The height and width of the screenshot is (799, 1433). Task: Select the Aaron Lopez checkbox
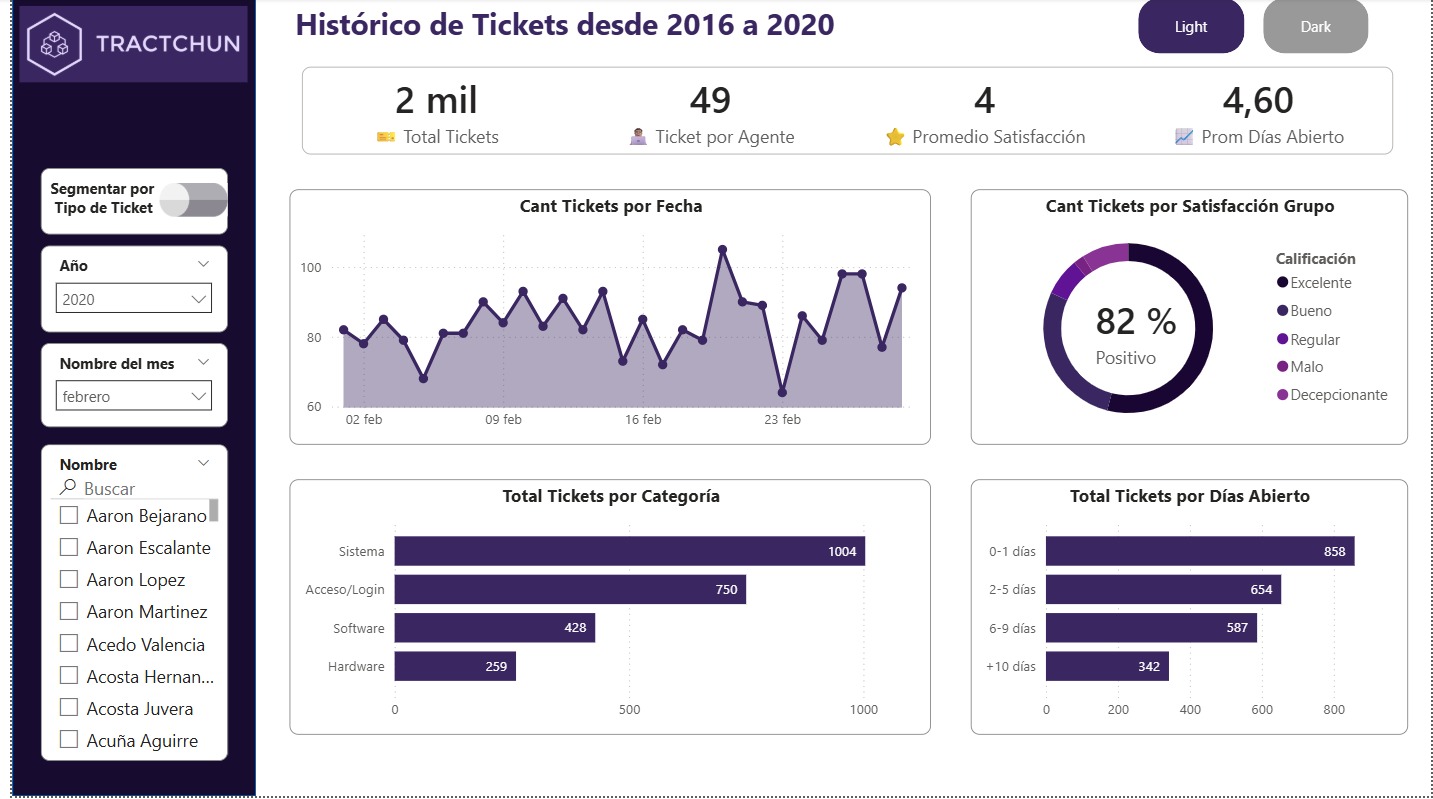pyautogui.click(x=69, y=580)
